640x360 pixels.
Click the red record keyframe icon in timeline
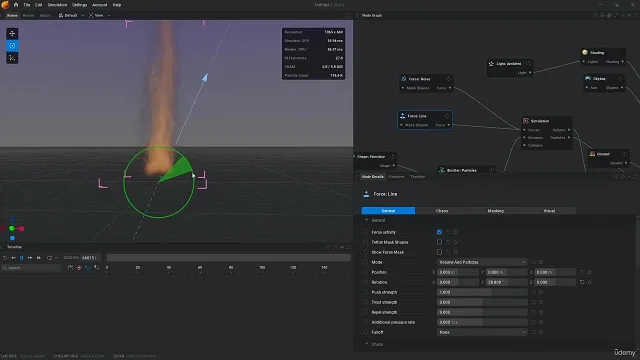[x=79, y=268]
